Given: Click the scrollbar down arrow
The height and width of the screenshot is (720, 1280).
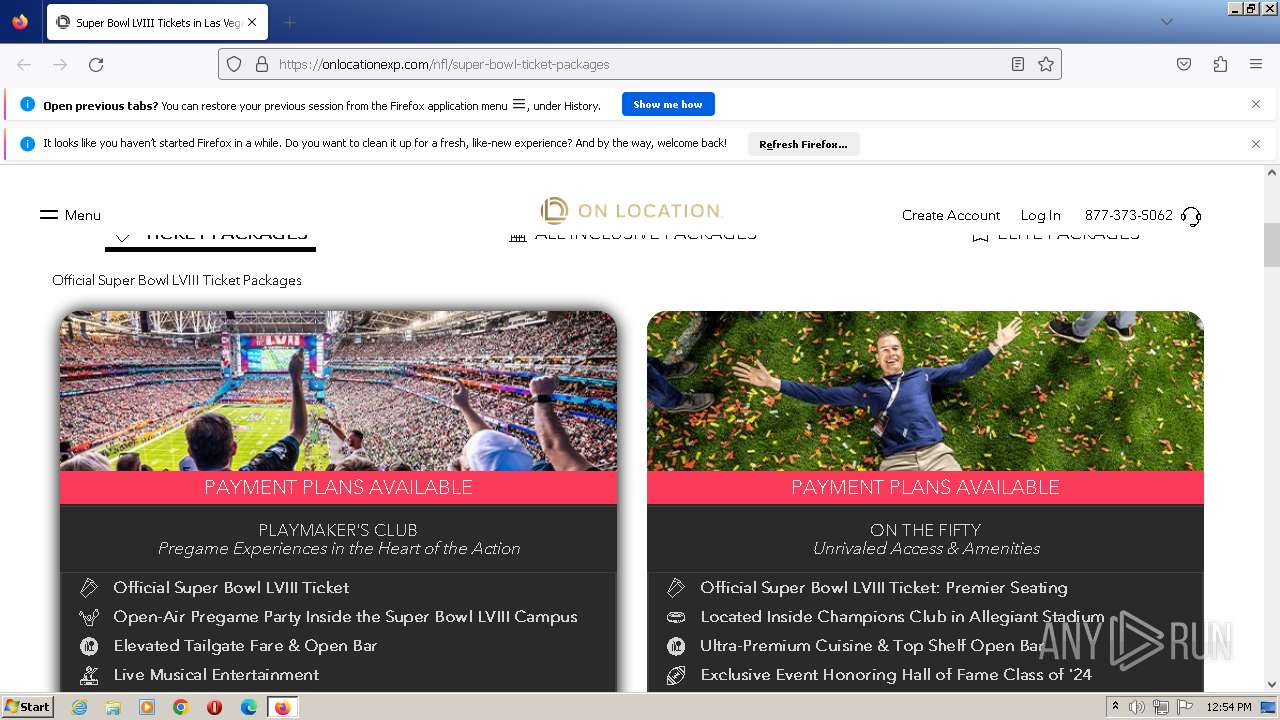Looking at the screenshot, I should click(x=1271, y=685).
